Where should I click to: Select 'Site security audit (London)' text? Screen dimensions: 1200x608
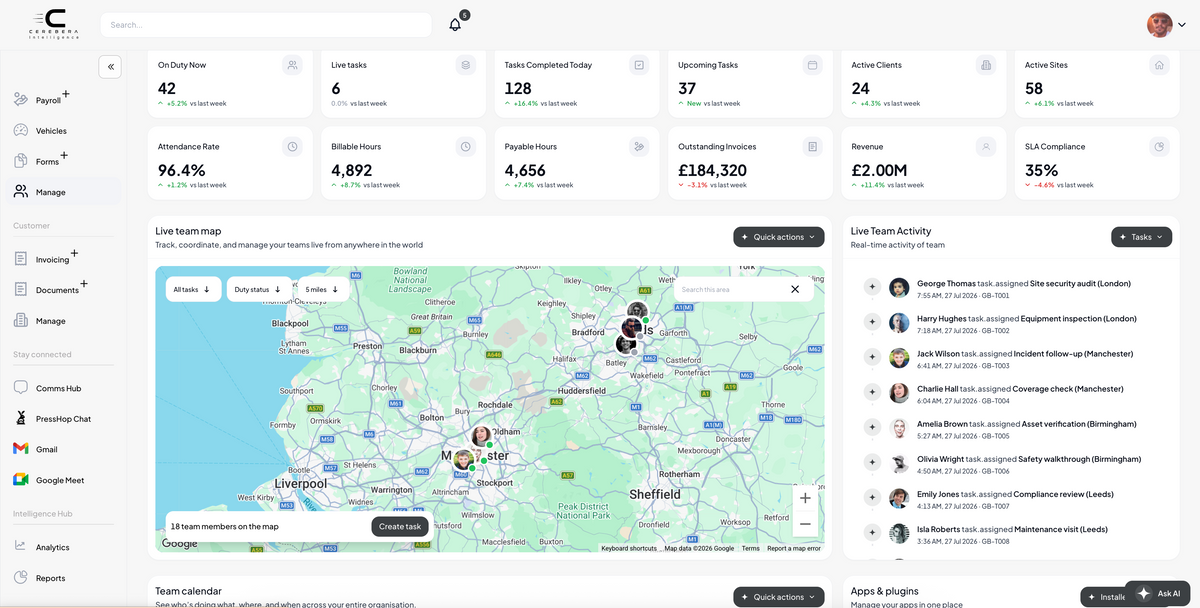point(1080,283)
